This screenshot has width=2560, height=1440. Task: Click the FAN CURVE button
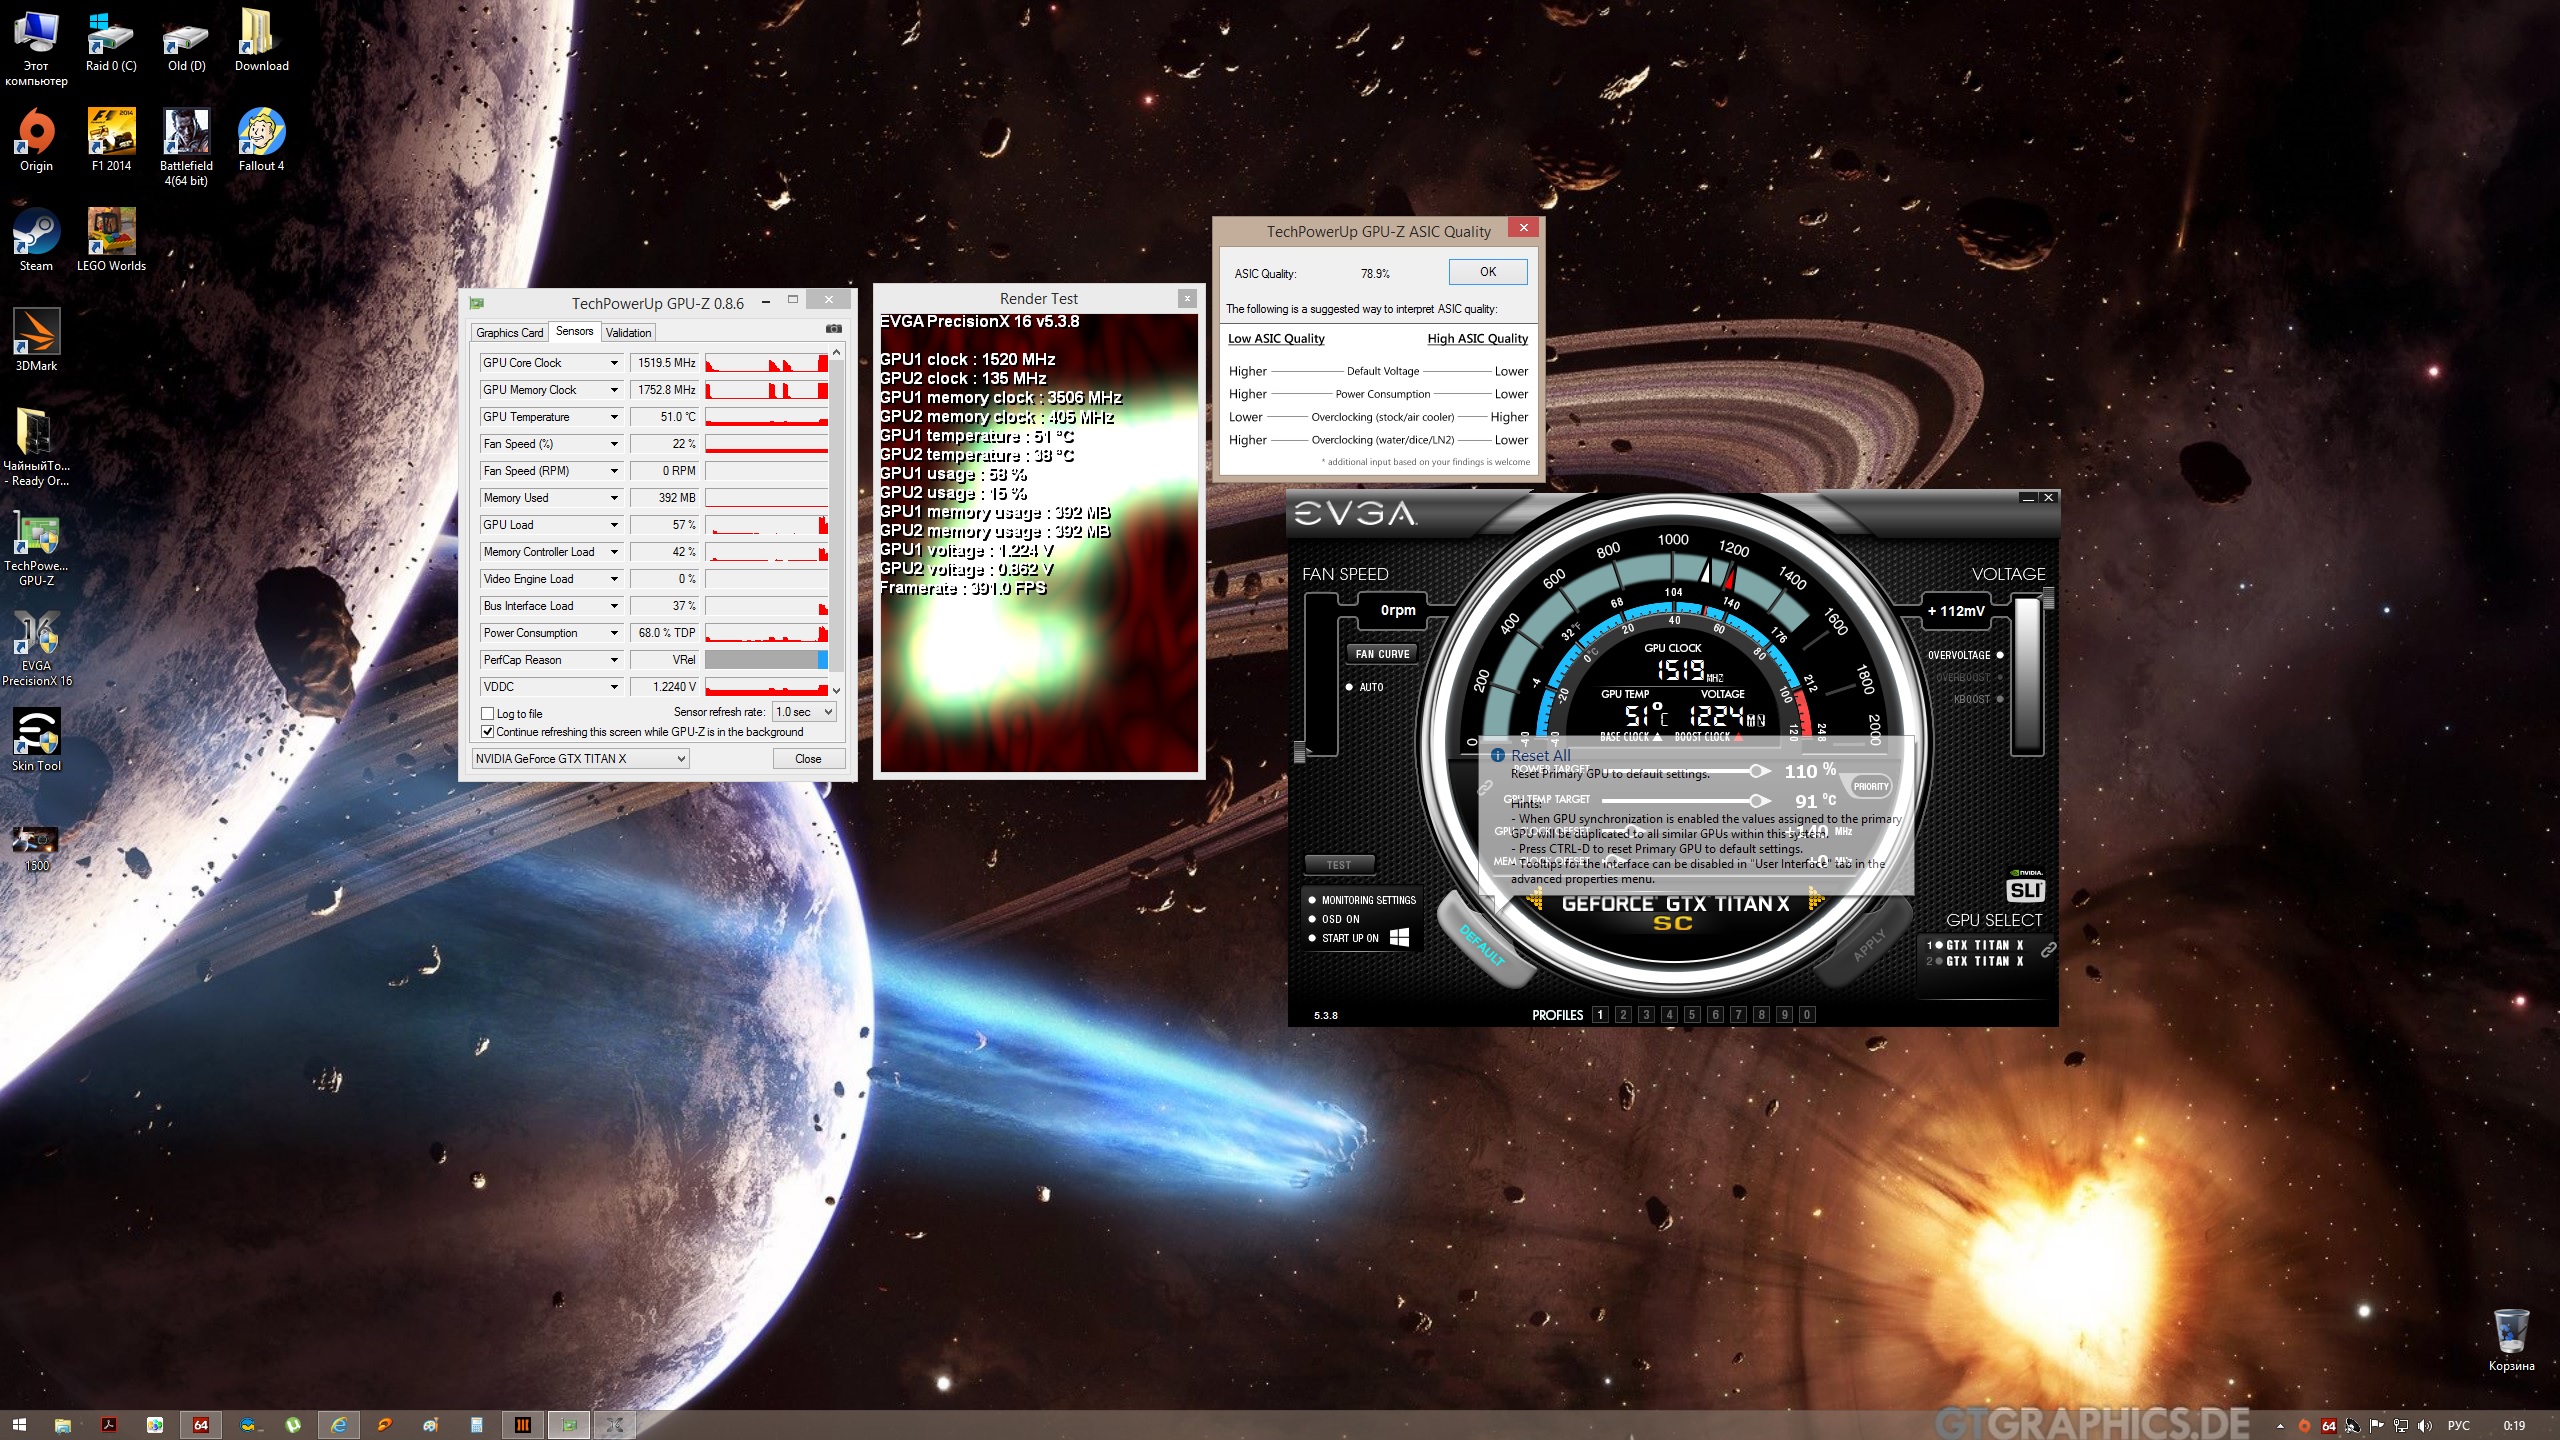coord(1382,654)
